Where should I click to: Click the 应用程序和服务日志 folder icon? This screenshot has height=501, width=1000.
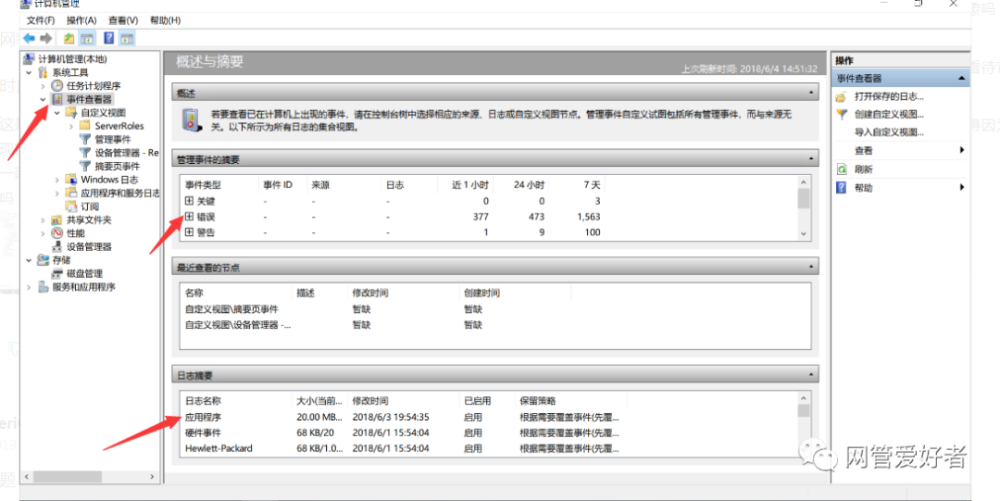71,192
